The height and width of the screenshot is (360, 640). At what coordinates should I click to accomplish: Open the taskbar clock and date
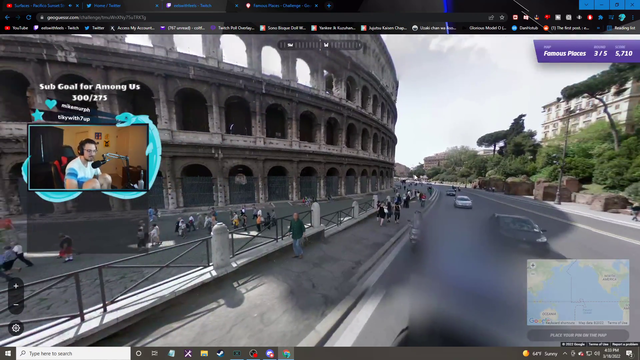[611, 353]
